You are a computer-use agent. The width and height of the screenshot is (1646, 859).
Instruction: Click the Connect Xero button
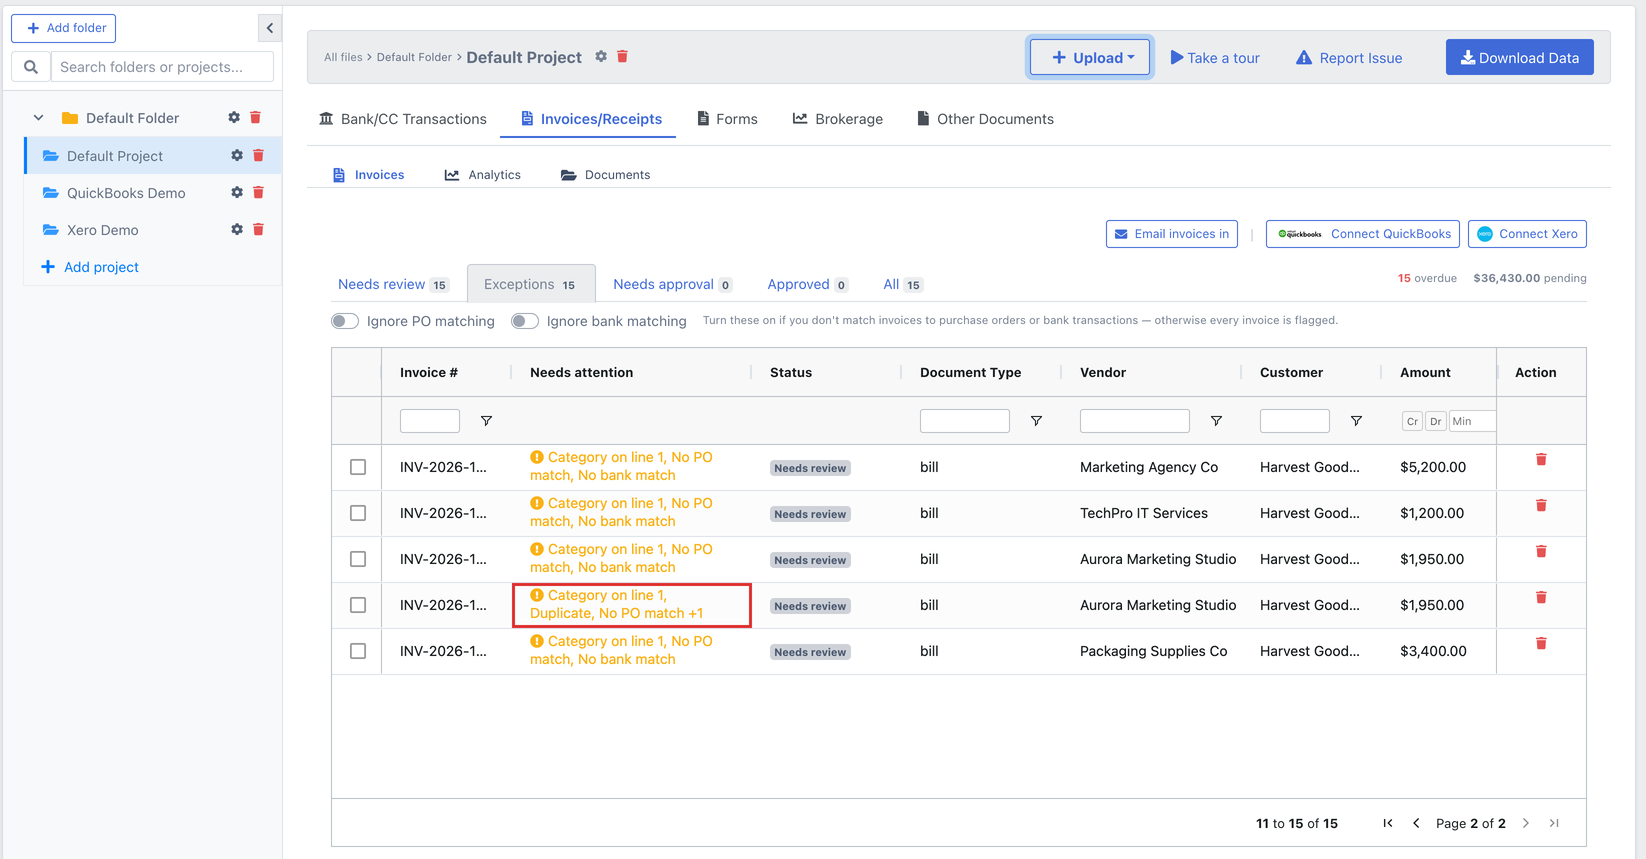pos(1527,234)
